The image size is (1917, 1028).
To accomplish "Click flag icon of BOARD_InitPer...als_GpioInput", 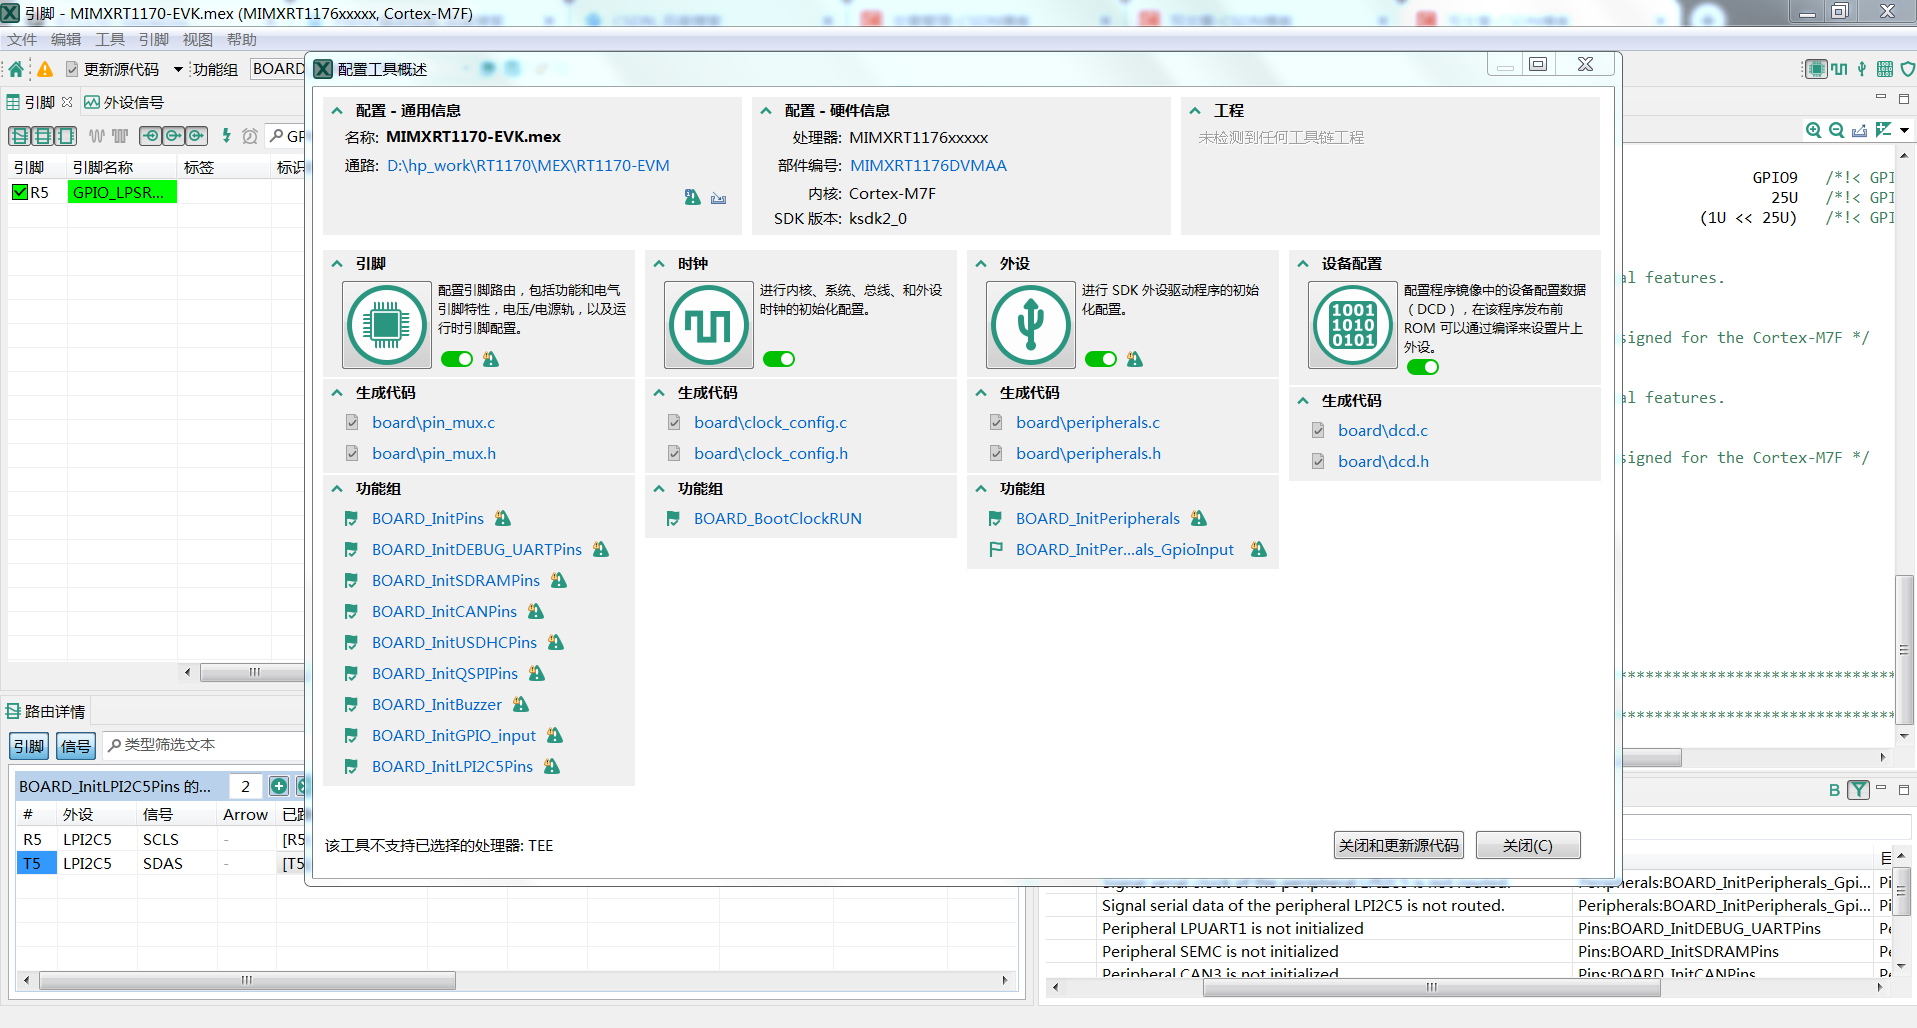I will pyautogui.click(x=995, y=549).
